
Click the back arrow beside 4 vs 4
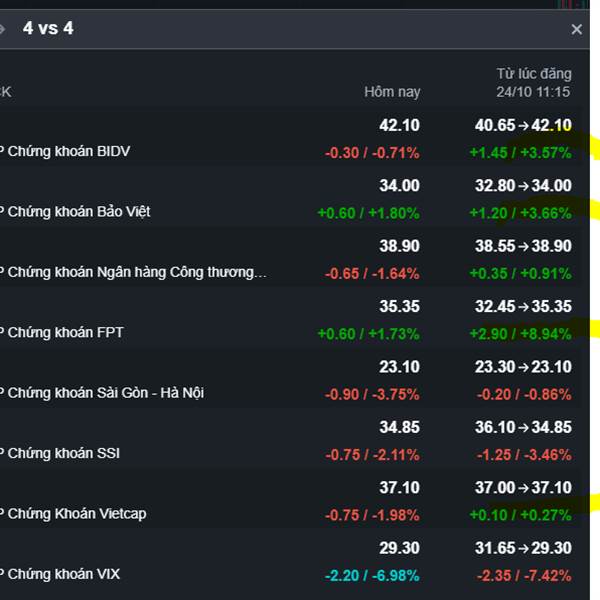coord(3,28)
